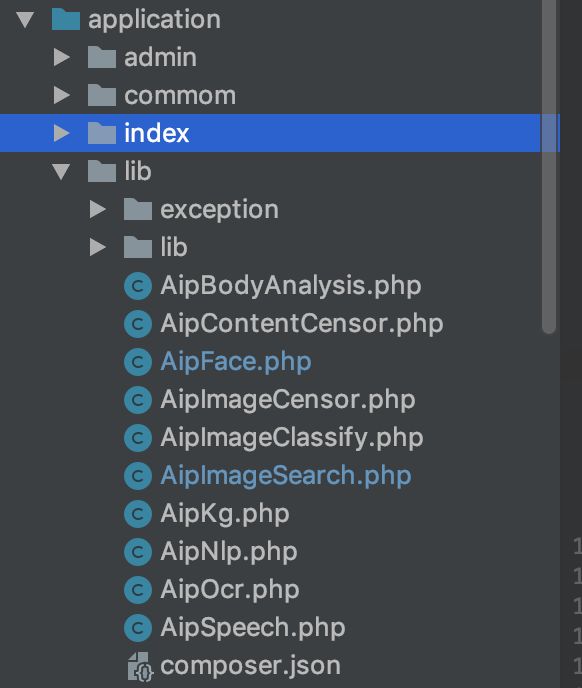Image resolution: width=582 pixels, height=688 pixels.
Task: Click the project tree vertical scrollbar
Action: click(549, 167)
